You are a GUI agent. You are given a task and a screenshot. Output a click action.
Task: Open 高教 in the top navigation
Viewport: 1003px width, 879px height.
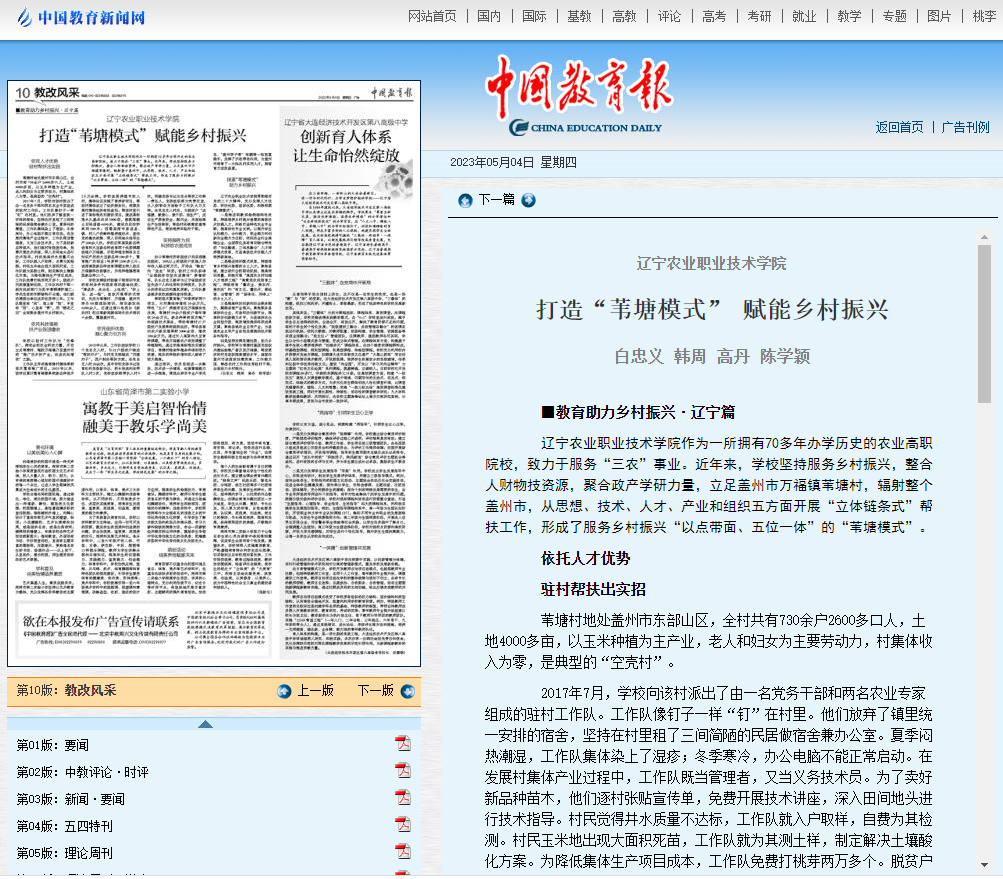pos(624,16)
